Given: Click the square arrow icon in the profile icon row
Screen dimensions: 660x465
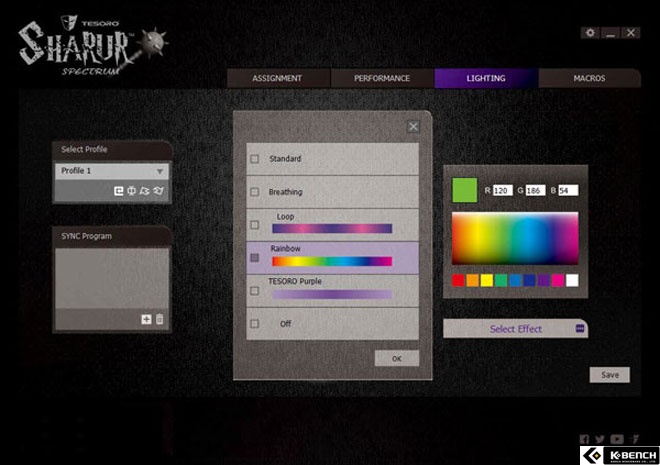Looking at the screenshot, I should click(119, 191).
